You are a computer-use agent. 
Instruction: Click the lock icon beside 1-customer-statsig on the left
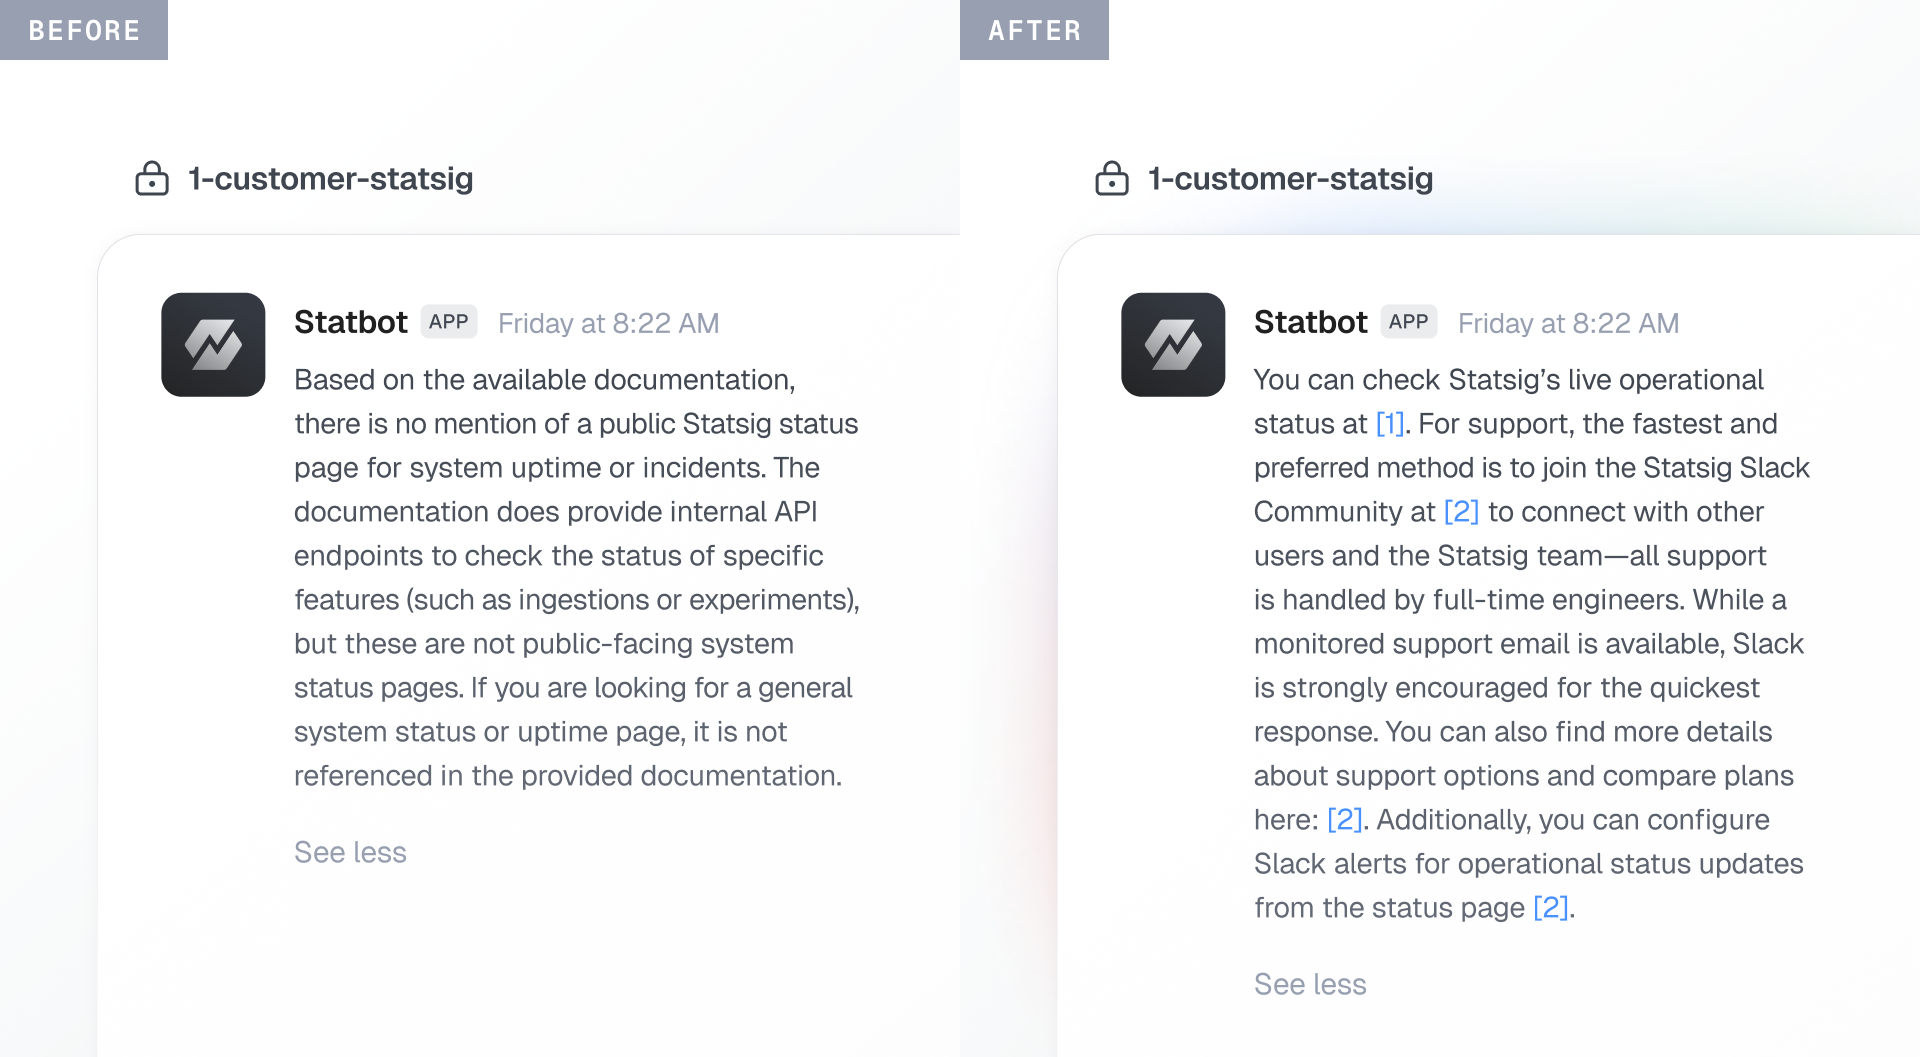click(151, 179)
